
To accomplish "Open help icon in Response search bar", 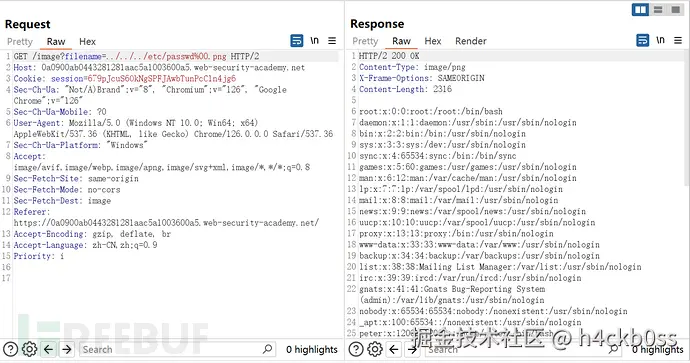I will (356, 349).
